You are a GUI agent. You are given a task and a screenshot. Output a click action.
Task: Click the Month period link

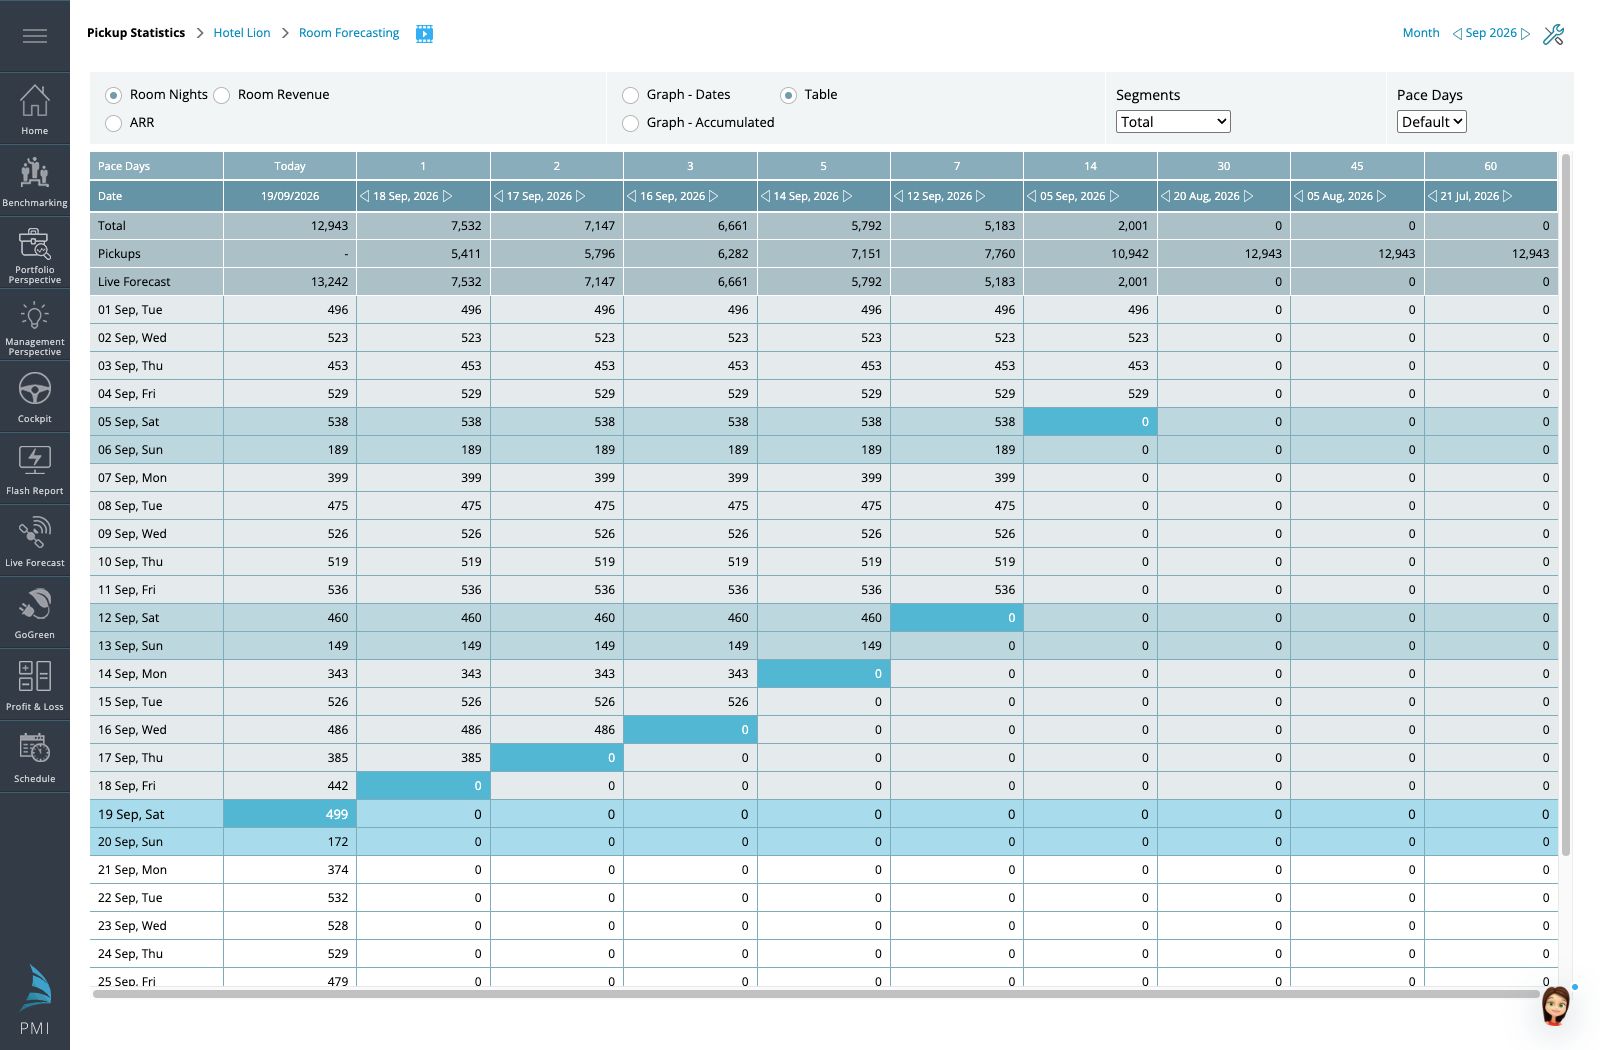pos(1421,33)
